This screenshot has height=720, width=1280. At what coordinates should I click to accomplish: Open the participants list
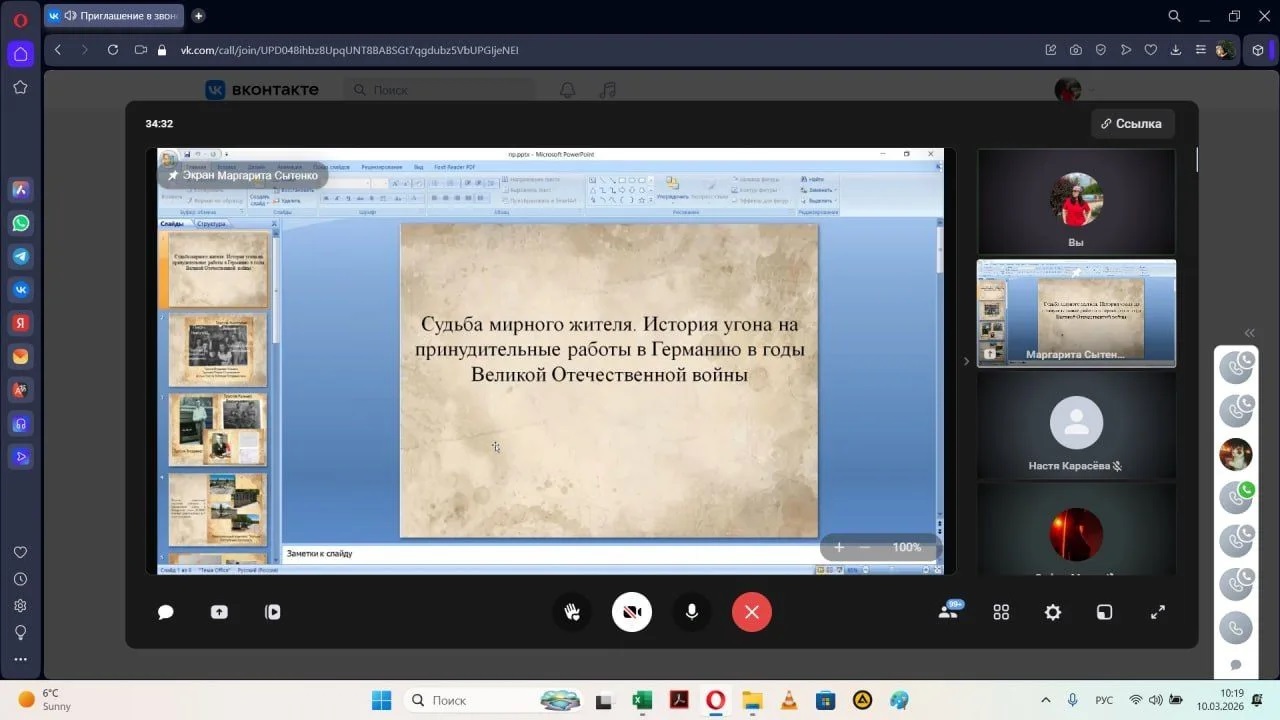pyautogui.click(x=948, y=611)
